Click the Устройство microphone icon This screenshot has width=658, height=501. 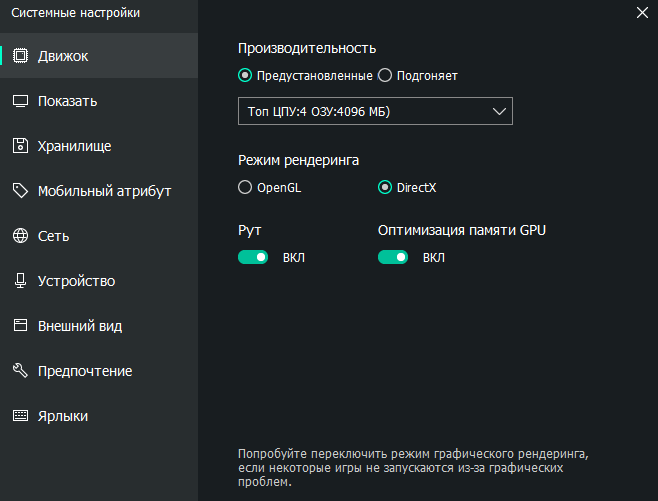[x=20, y=281]
